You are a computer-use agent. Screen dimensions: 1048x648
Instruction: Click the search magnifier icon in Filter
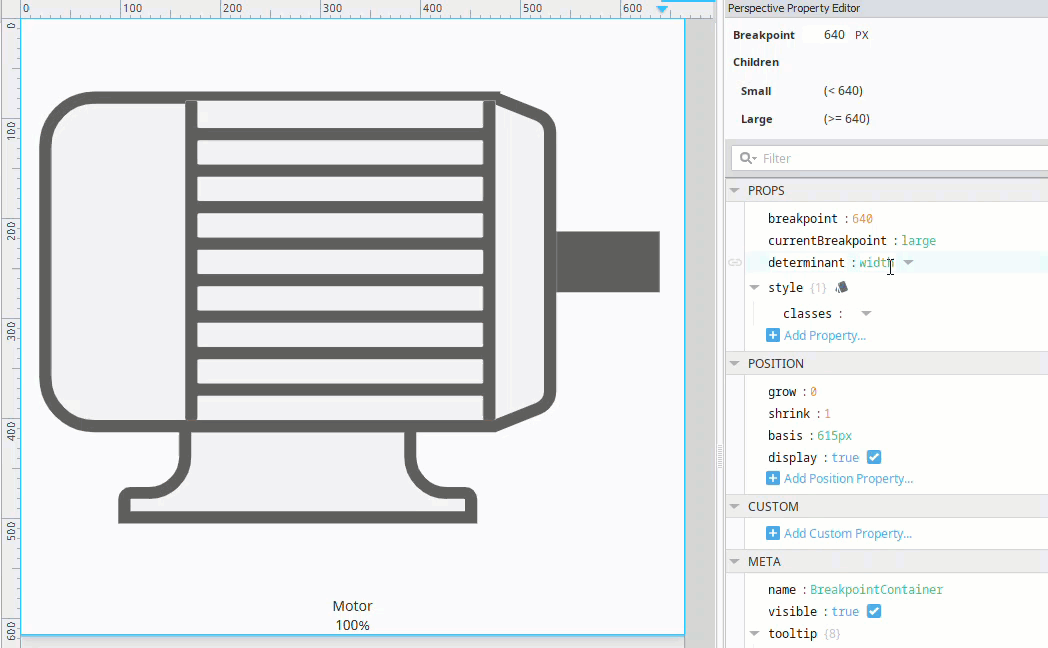[x=747, y=158]
